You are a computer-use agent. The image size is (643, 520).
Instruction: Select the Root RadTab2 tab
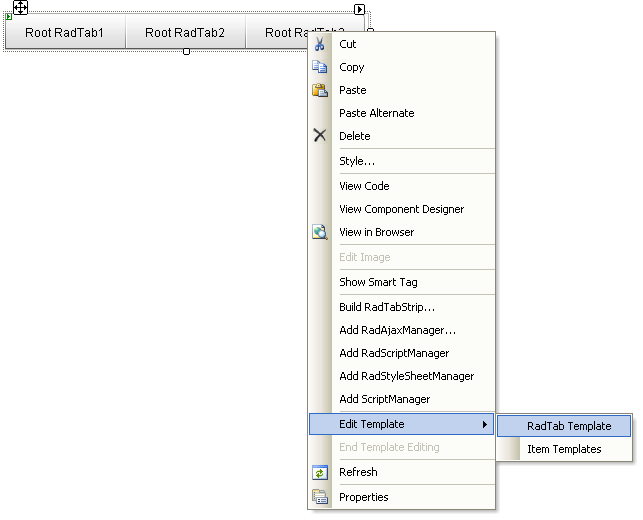coord(185,32)
